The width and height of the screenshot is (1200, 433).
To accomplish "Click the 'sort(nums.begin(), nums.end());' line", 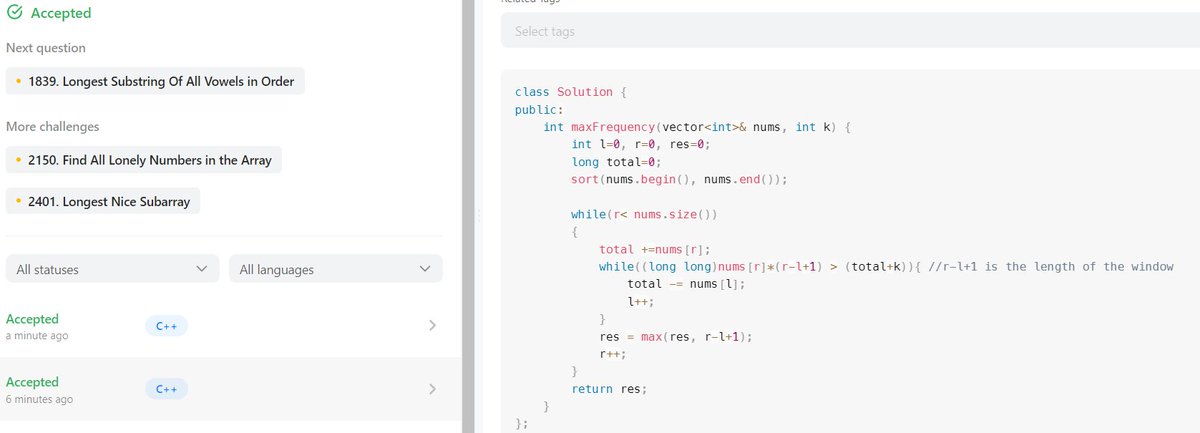I will [680, 179].
